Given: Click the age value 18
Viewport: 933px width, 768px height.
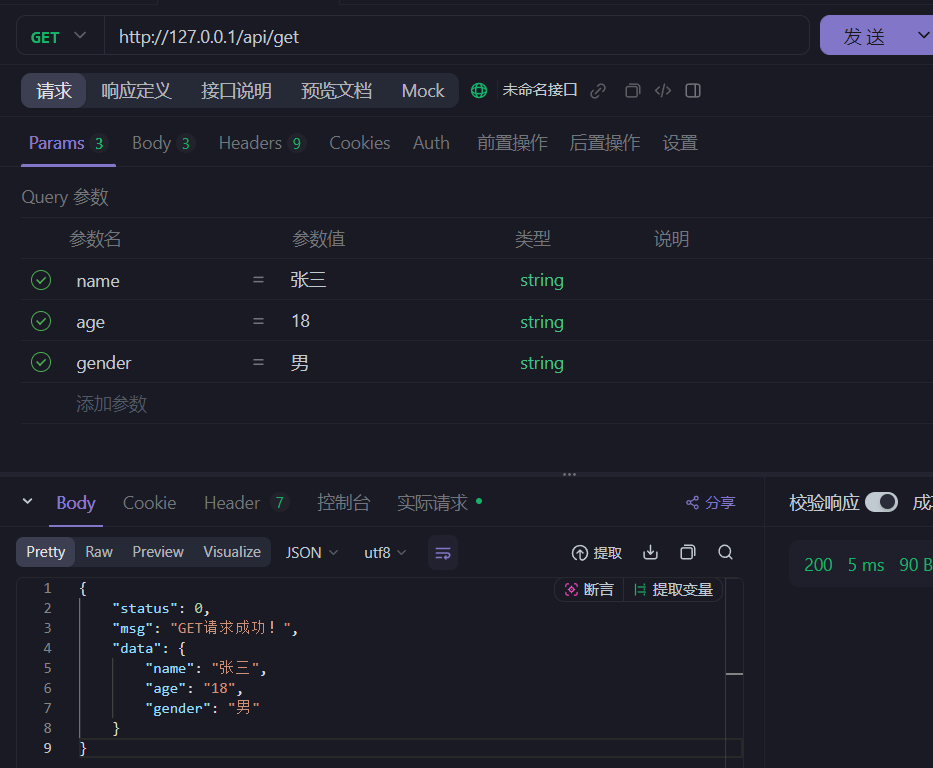Looking at the screenshot, I should (300, 321).
